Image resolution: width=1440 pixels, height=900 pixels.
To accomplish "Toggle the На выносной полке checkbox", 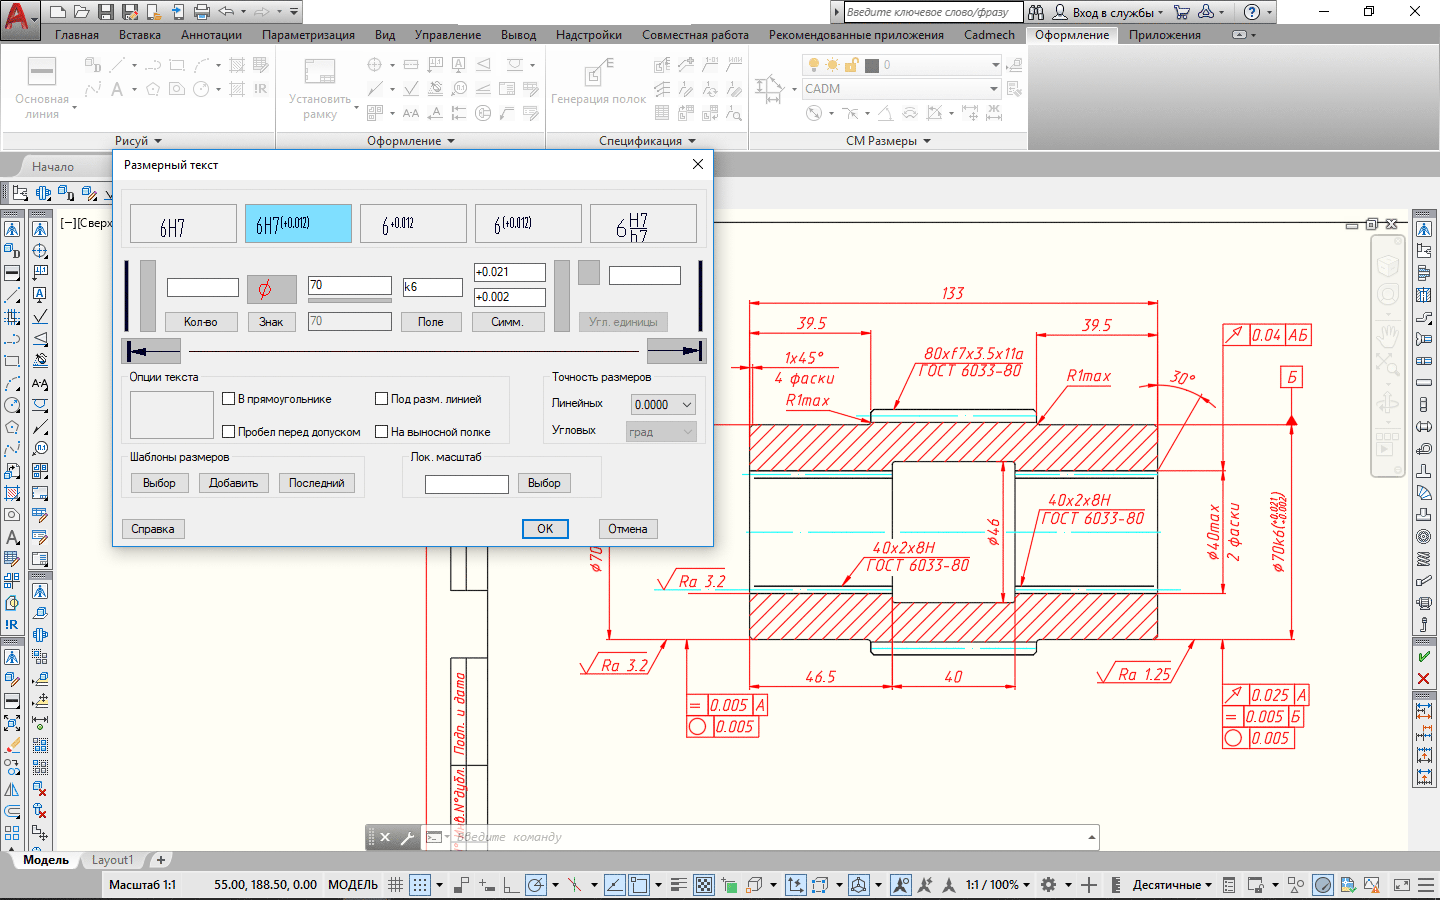I will [381, 432].
